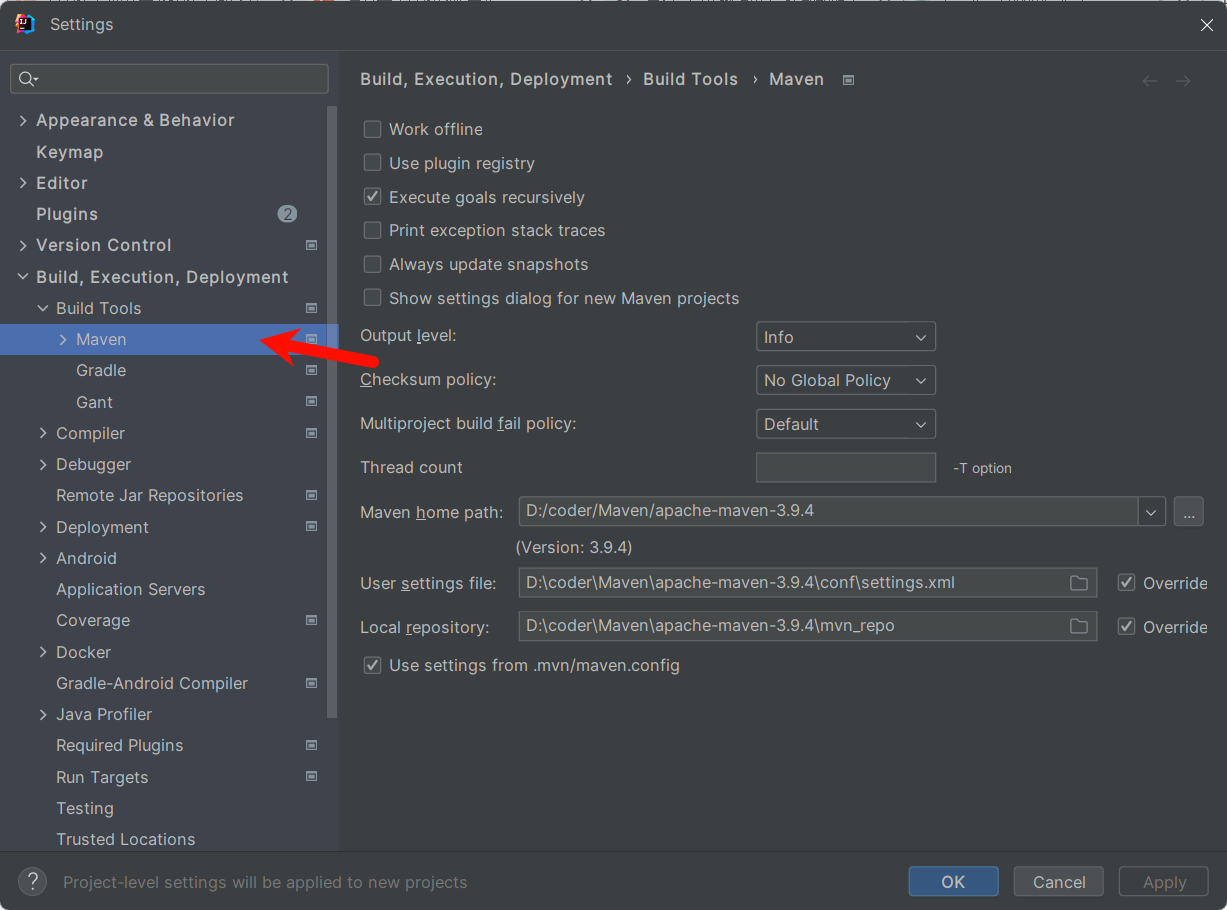Viewport: 1227px width, 910px height.
Task: Click the settings search field
Action: pyautogui.click(x=169, y=79)
